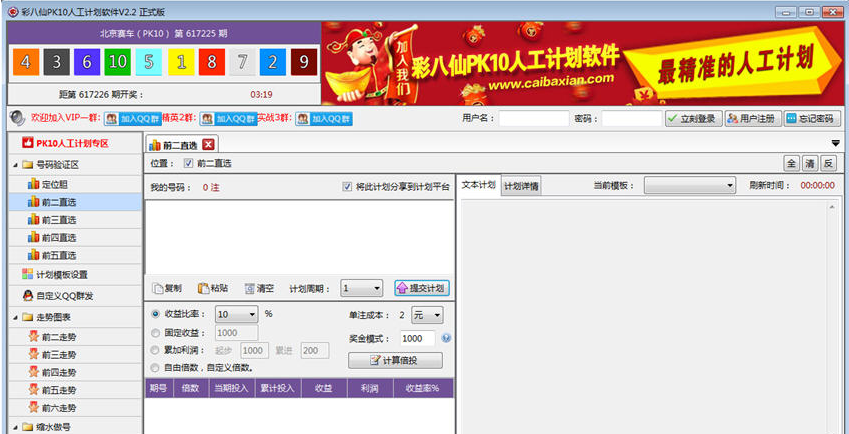849x434 pixels.
Task: Click the orange number 4 ball
Action: click(26, 62)
